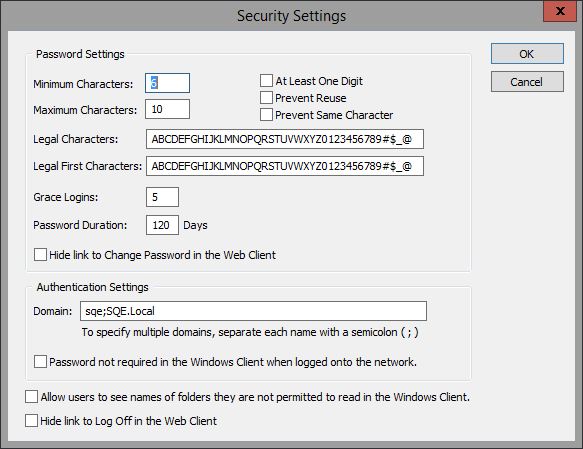
Task: Click the Password Settings group label
Action: tap(80, 54)
